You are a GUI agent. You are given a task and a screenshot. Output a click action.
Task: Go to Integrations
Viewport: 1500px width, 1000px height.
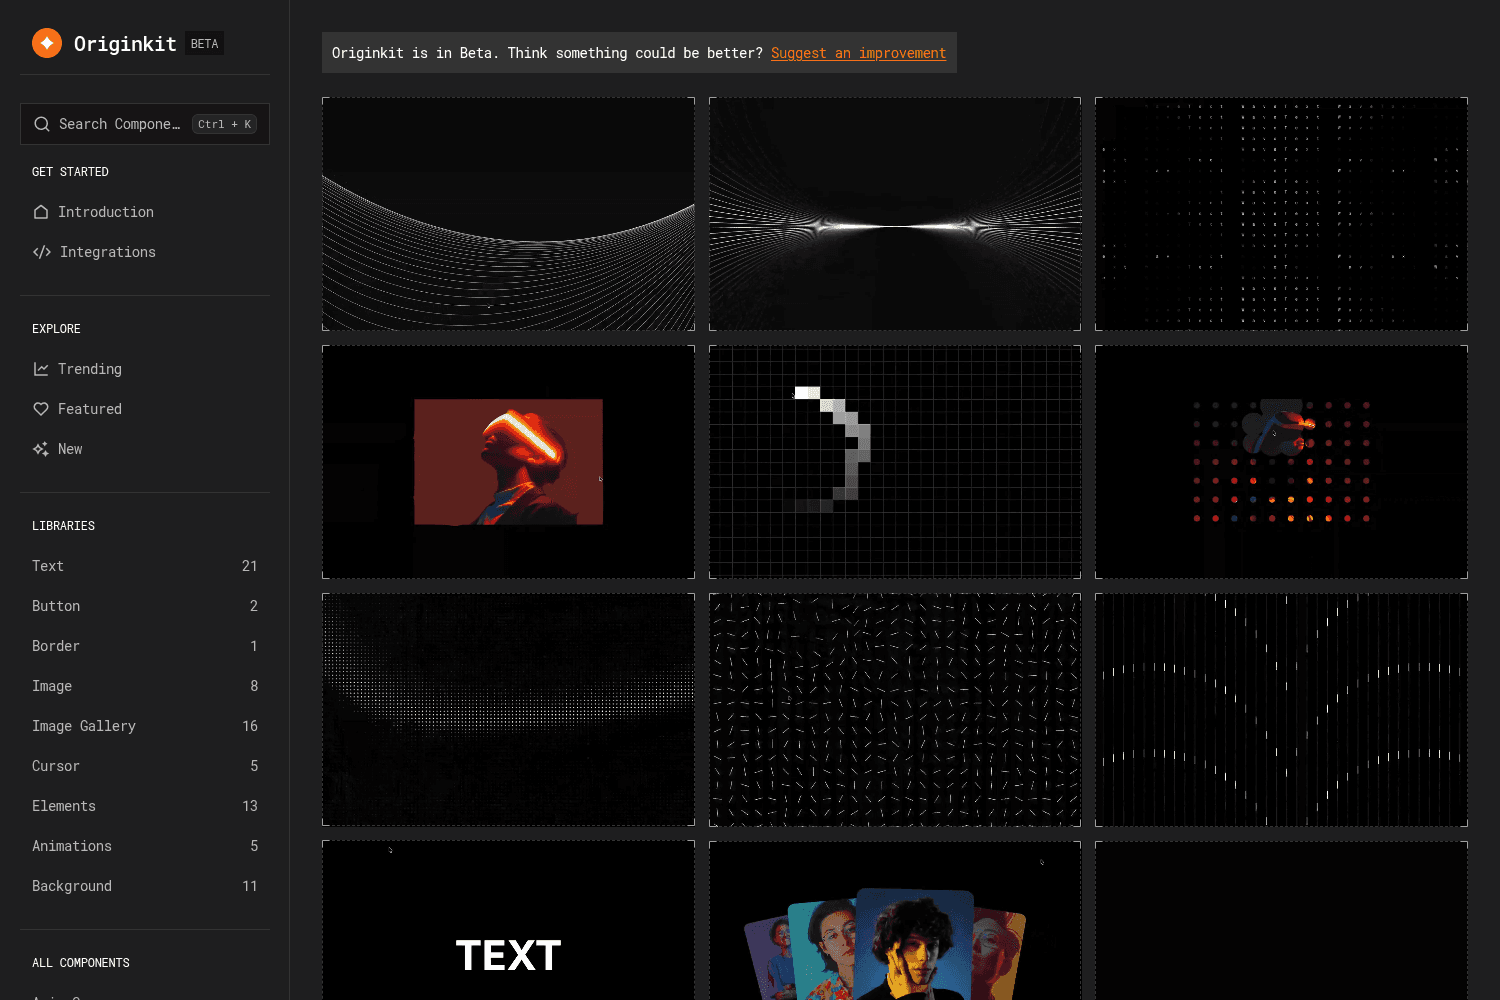[145, 252]
